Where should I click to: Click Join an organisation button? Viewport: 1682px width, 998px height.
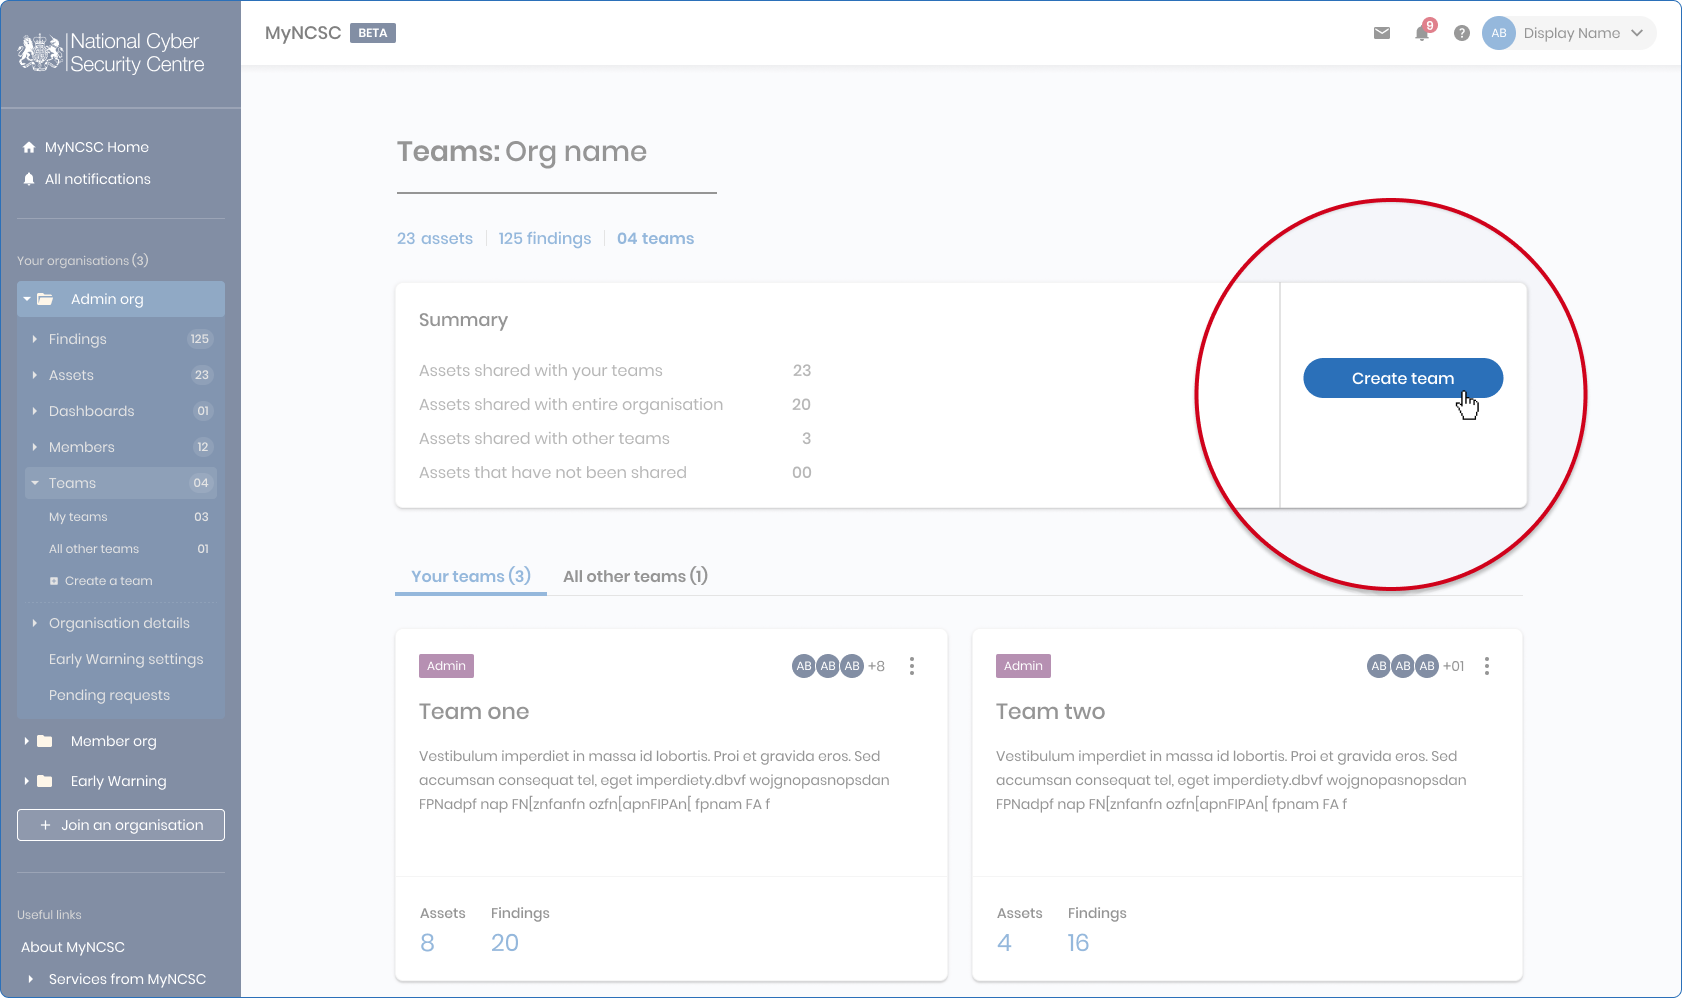pos(121,825)
